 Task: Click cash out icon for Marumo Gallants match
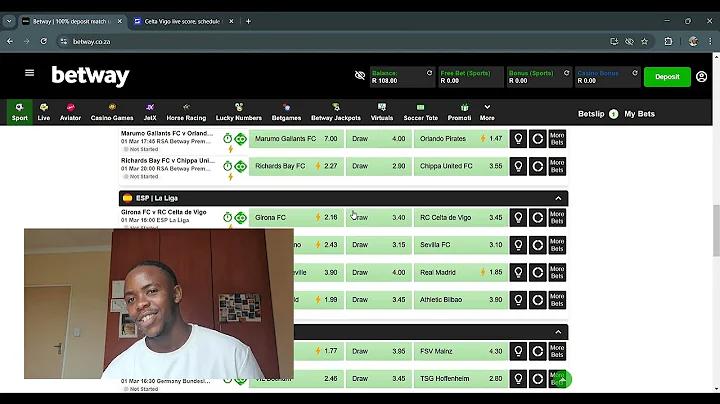[241, 139]
